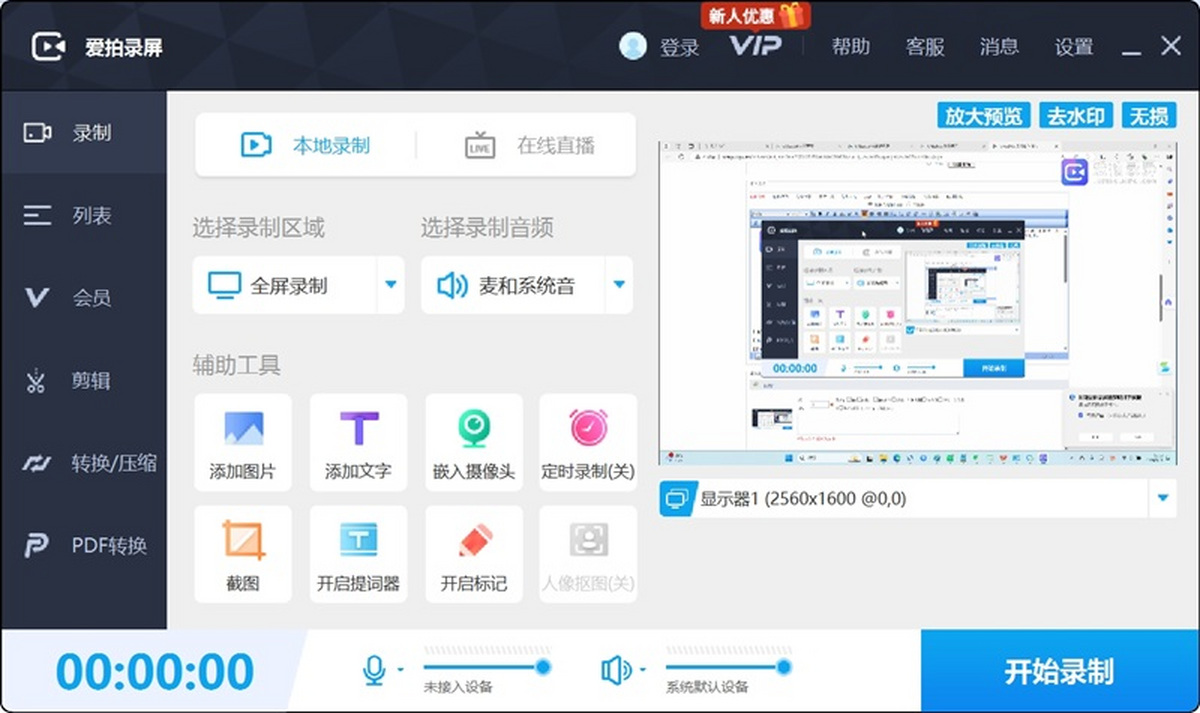Toggle 定时录制 timed recording on
1200x713 pixels.
point(588,442)
